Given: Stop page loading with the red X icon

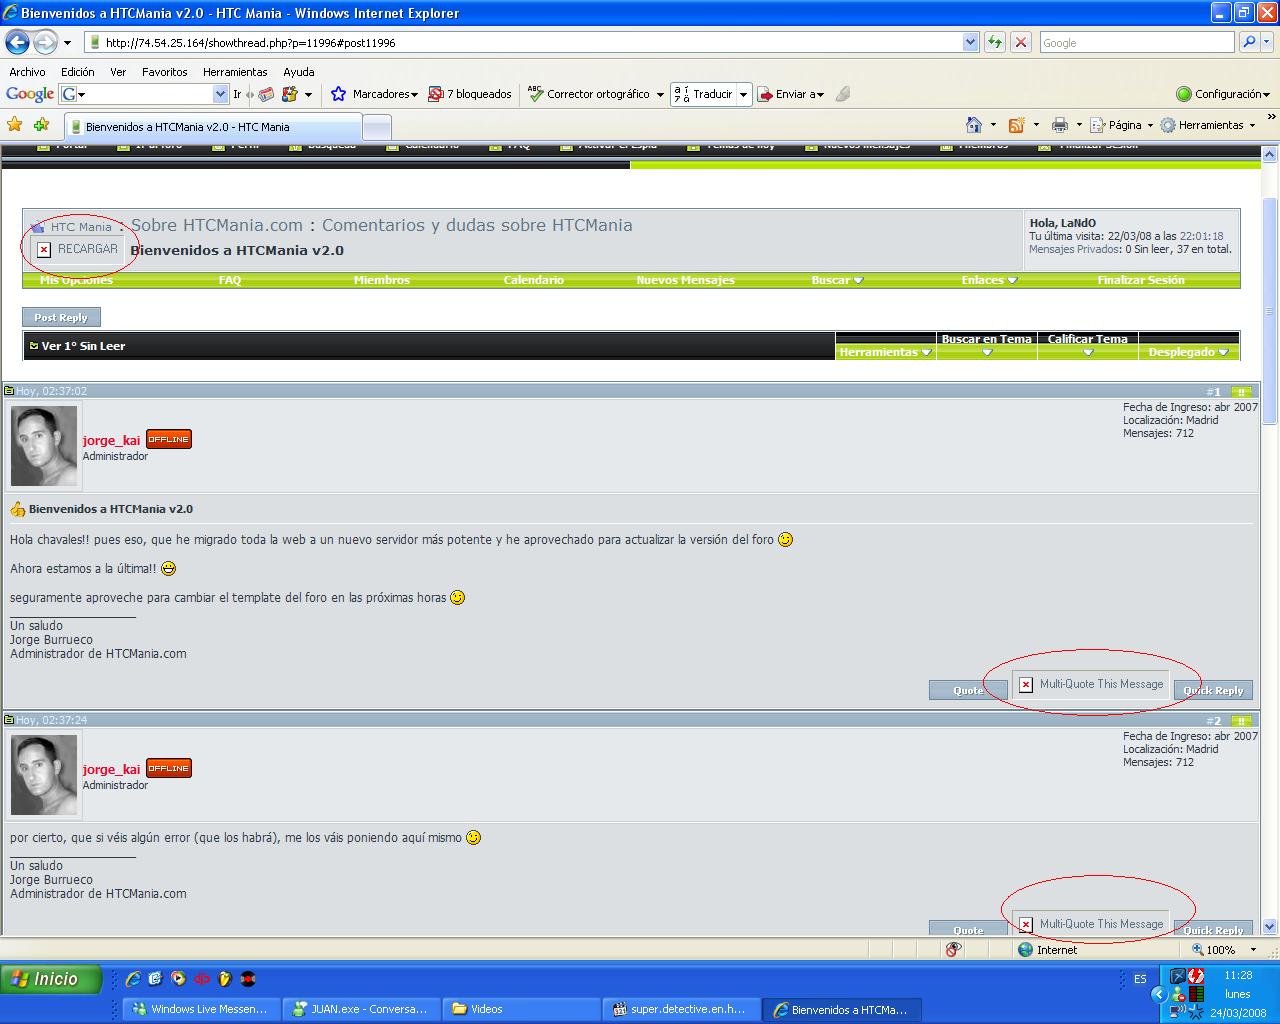Looking at the screenshot, I should 1021,42.
